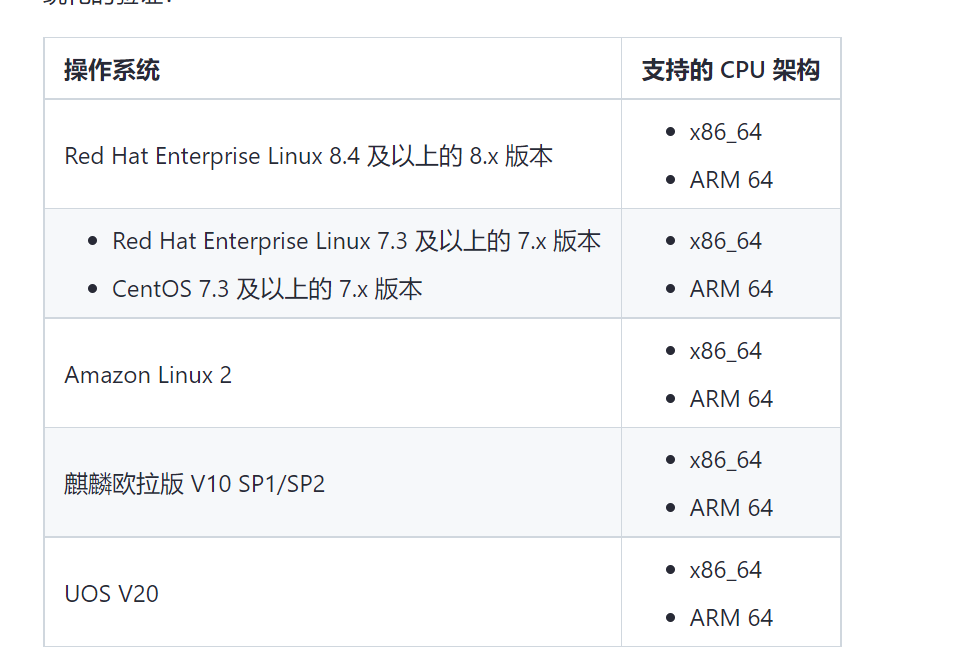Click the bullet before CentOS 7.3
969x672 pixels.
pyautogui.click(x=93, y=289)
